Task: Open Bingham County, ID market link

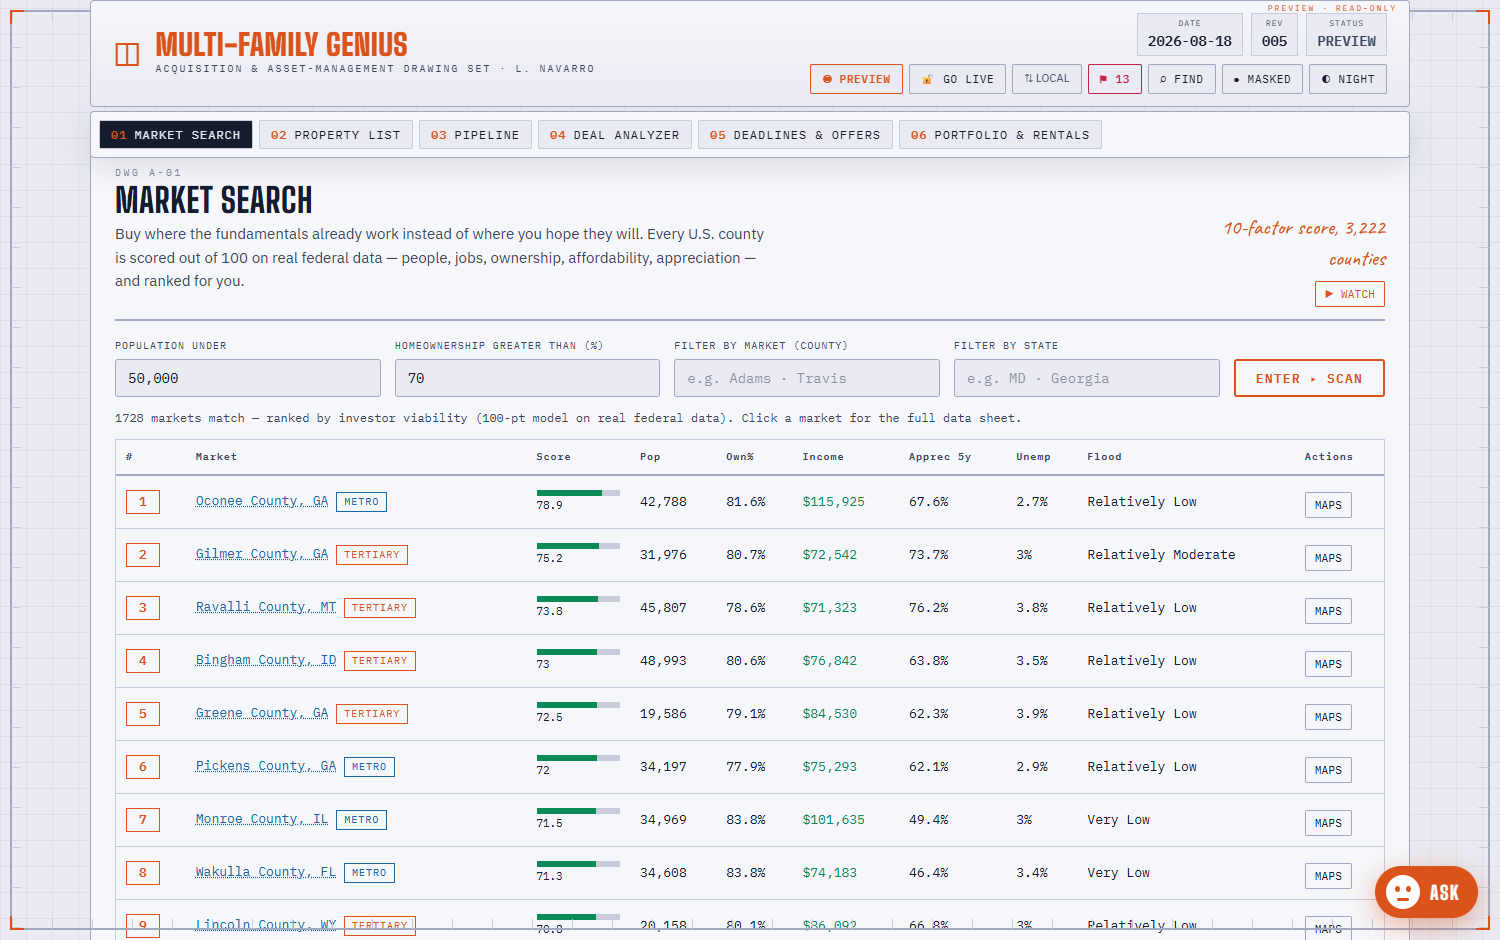Action: click(x=266, y=660)
